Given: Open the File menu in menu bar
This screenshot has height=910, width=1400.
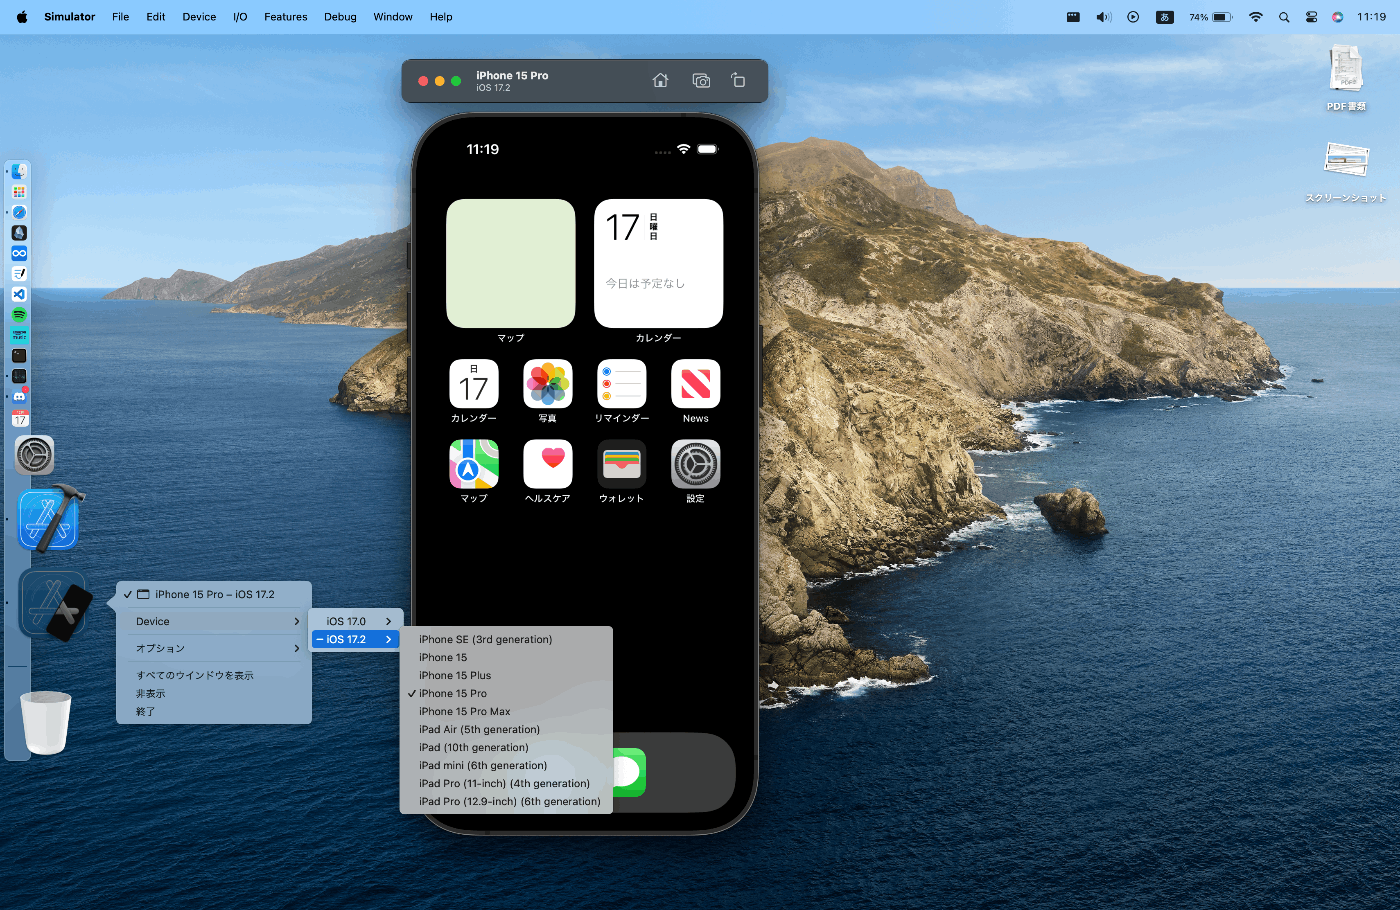Looking at the screenshot, I should click(120, 17).
